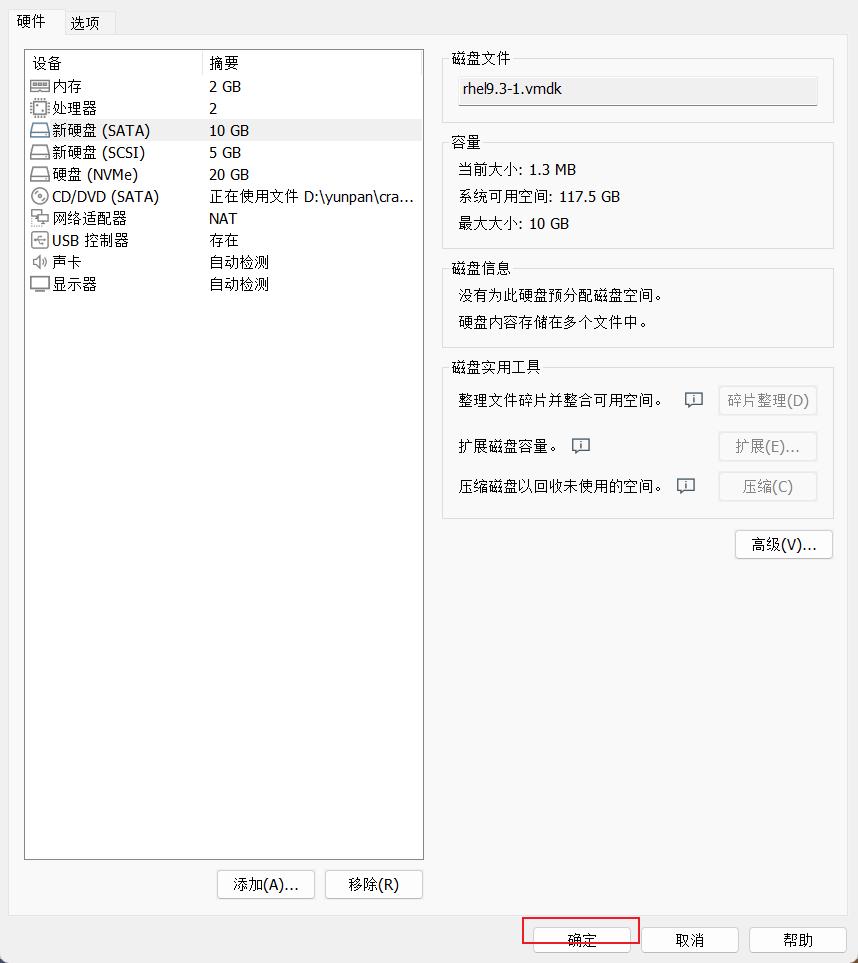
Task: Click the 最大大小: 10 GB text
Action: (x=513, y=224)
